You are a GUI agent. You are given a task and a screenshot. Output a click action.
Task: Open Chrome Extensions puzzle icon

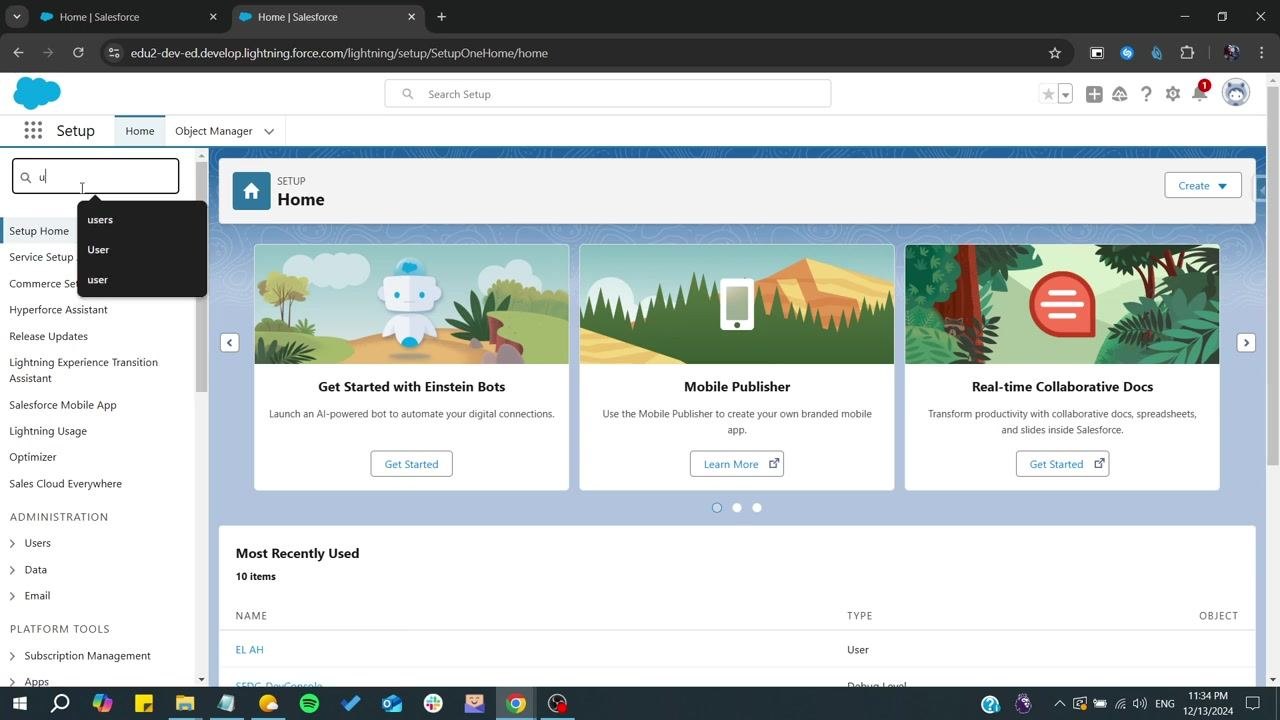coord(1187,53)
